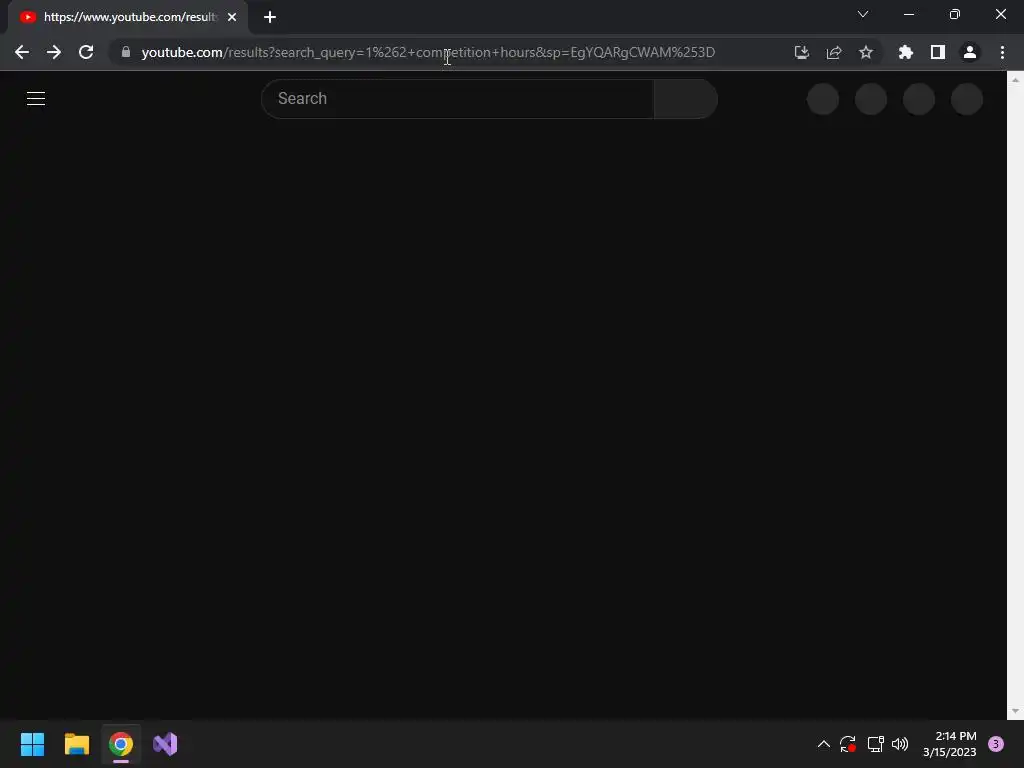Viewport: 1024px width, 768px height.
Task: Go back to the previous page
Action: coord(22,52)
